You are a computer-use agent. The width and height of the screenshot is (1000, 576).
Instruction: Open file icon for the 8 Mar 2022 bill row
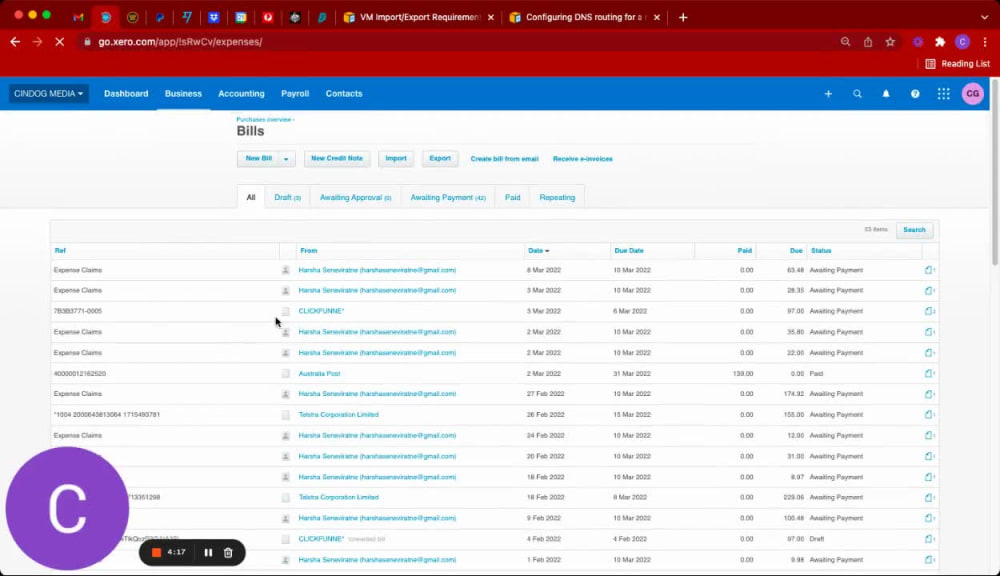(x=929, y=270)
